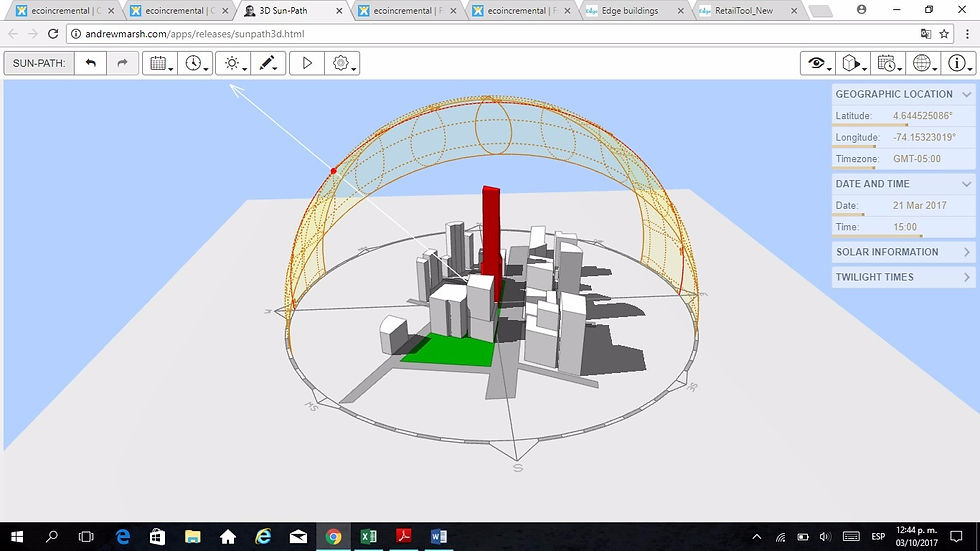Open the pencil drawing tools menu
Viewport: 980px width, 551px height.
[268, 63]
